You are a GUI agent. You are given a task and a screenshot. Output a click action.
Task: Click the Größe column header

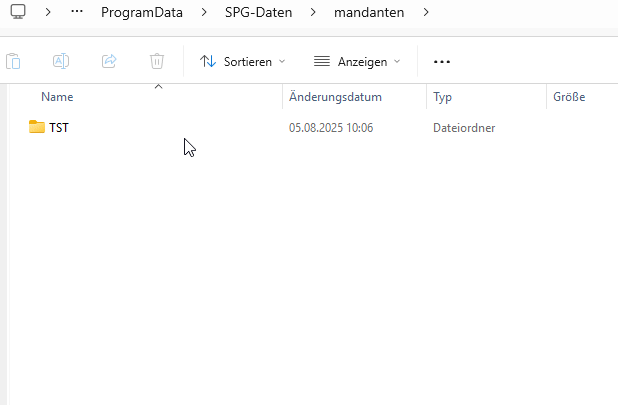[x=568, y=97]
